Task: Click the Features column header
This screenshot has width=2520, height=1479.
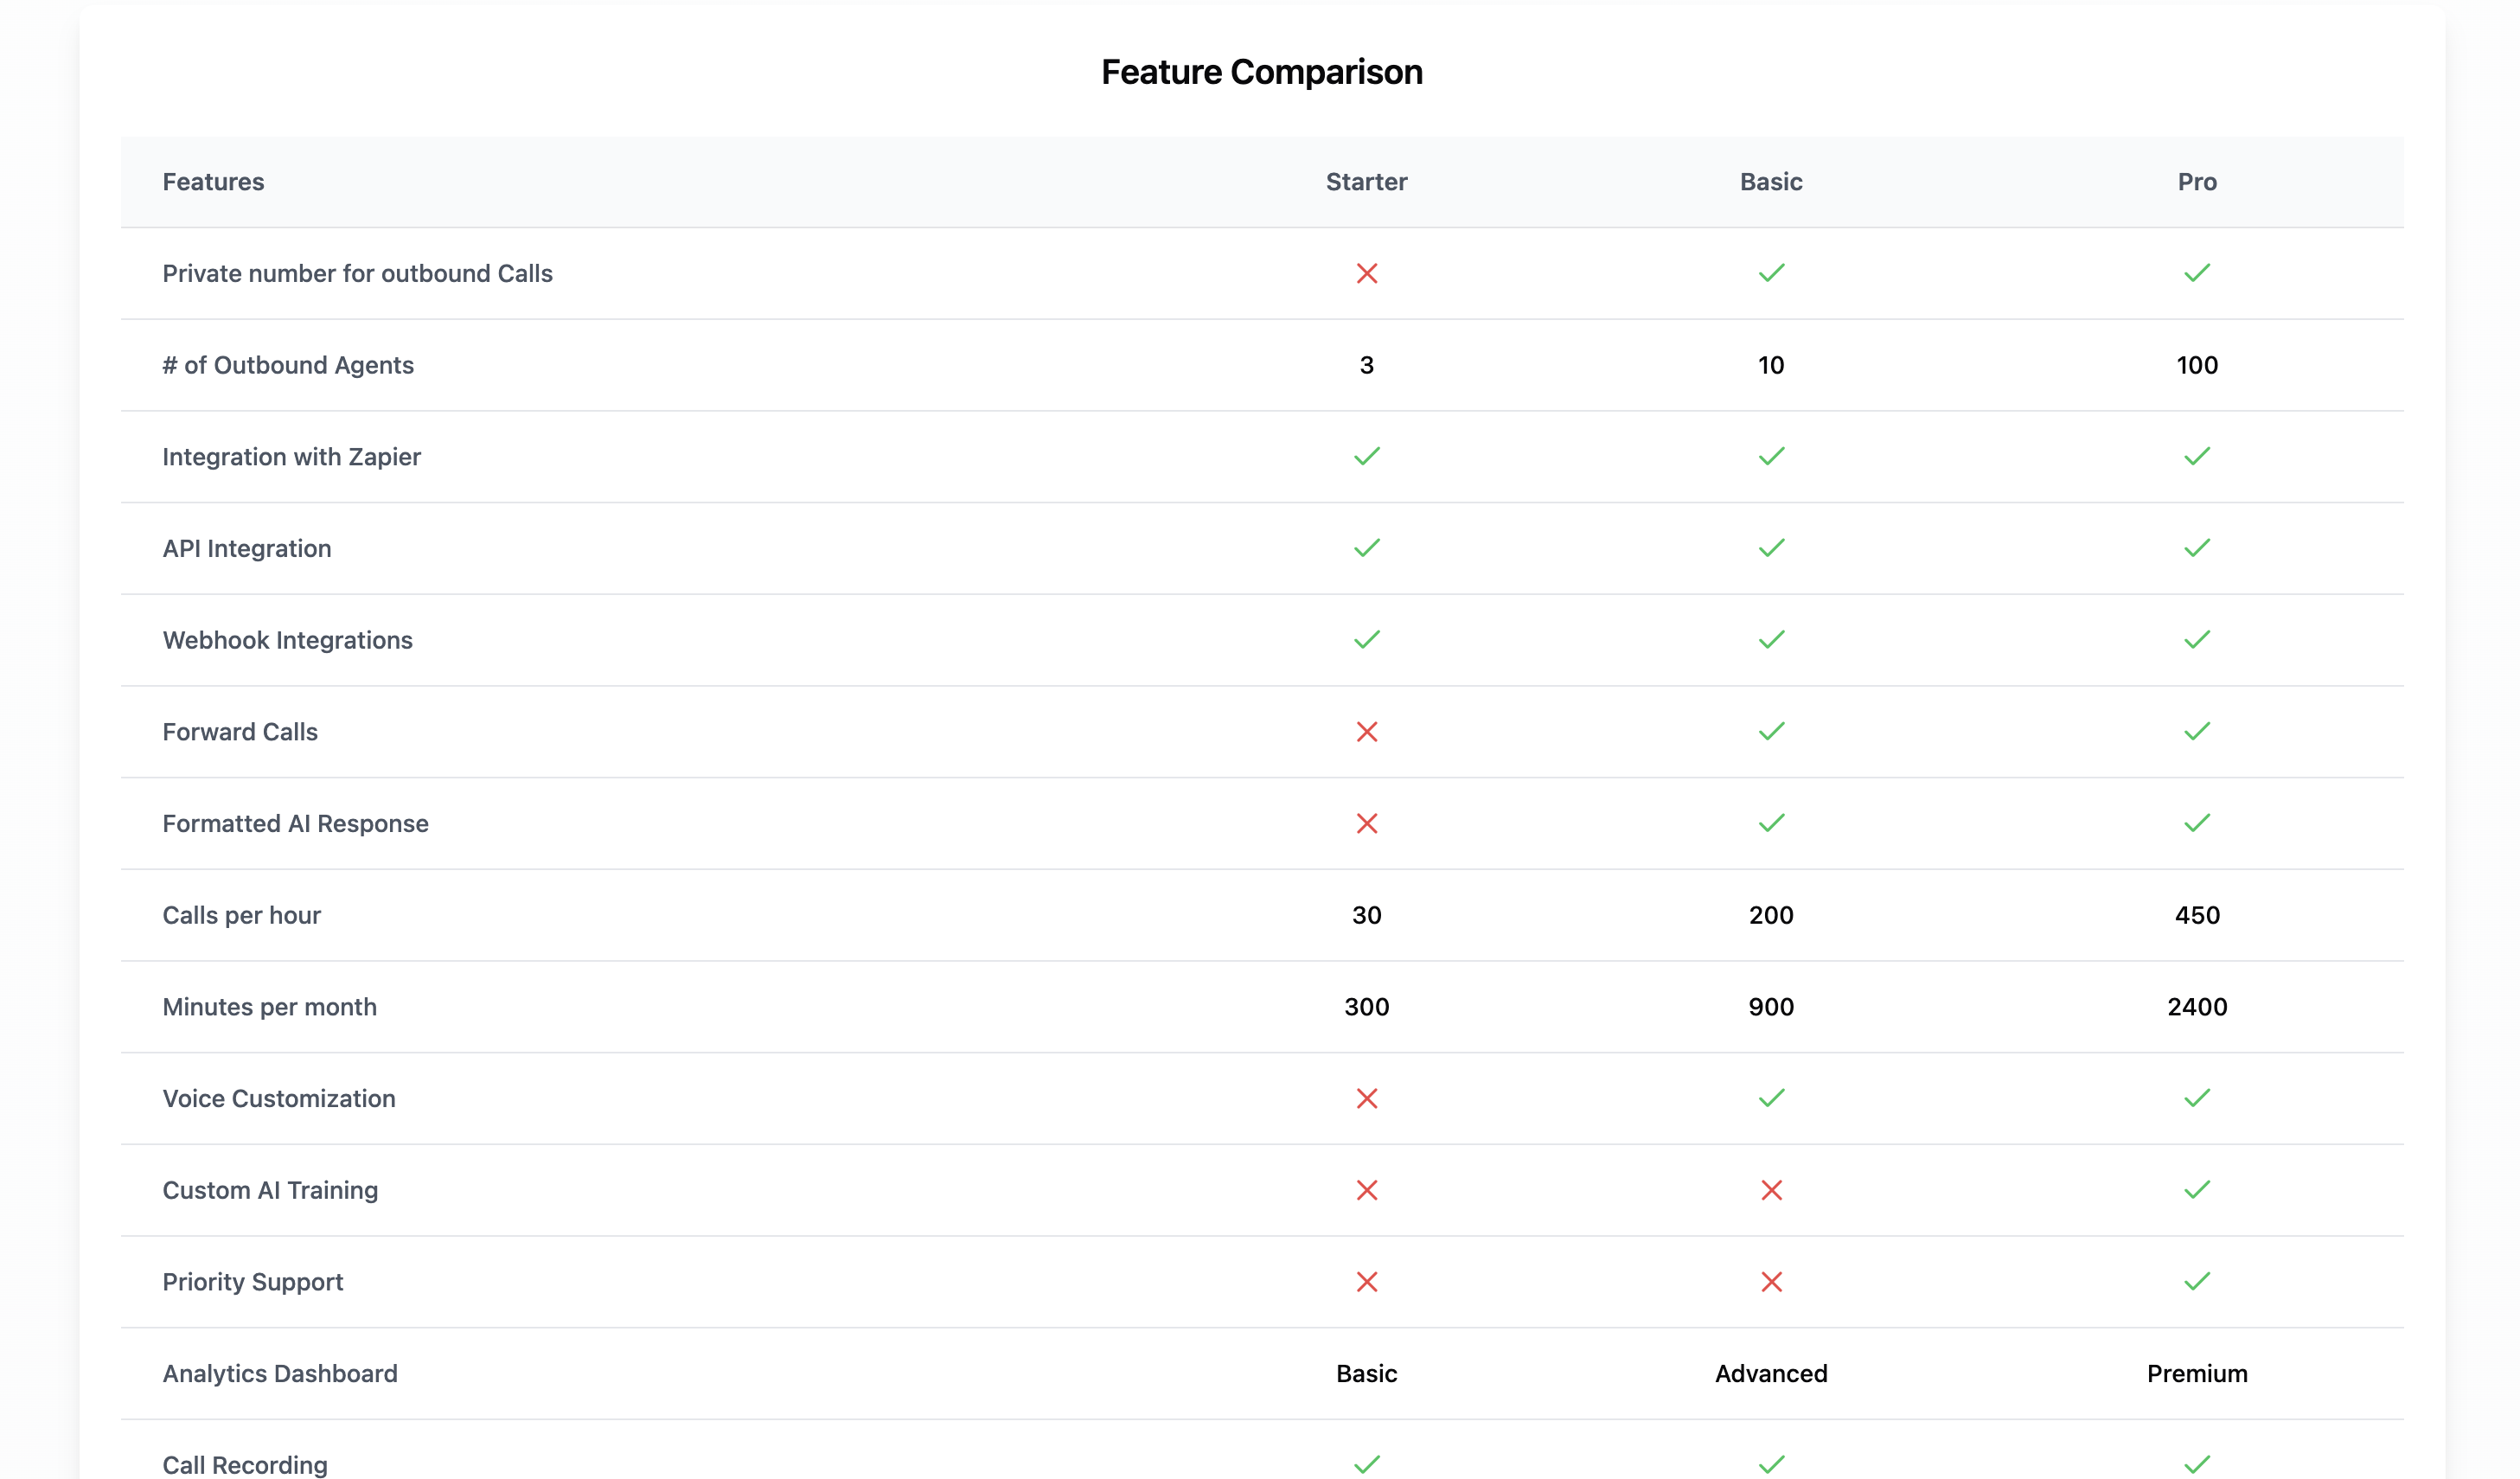Action: click(213, 182)
